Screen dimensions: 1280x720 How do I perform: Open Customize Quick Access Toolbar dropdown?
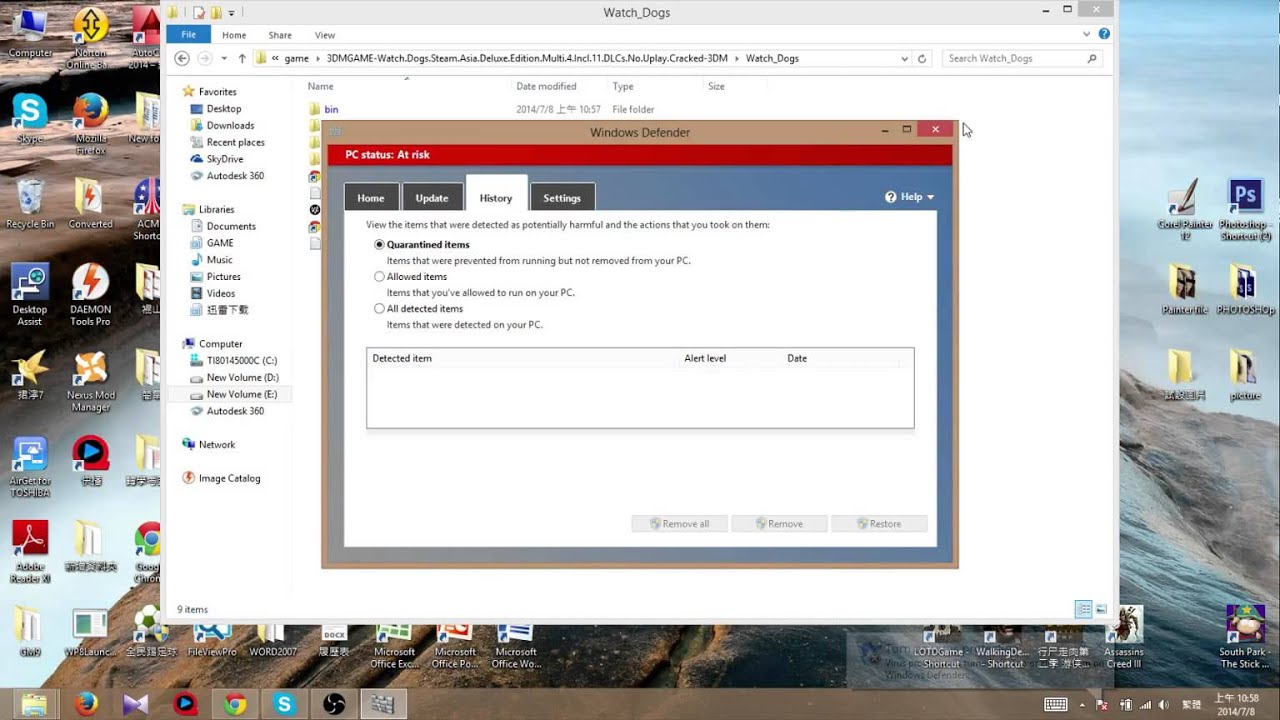[x=231, y=13]
